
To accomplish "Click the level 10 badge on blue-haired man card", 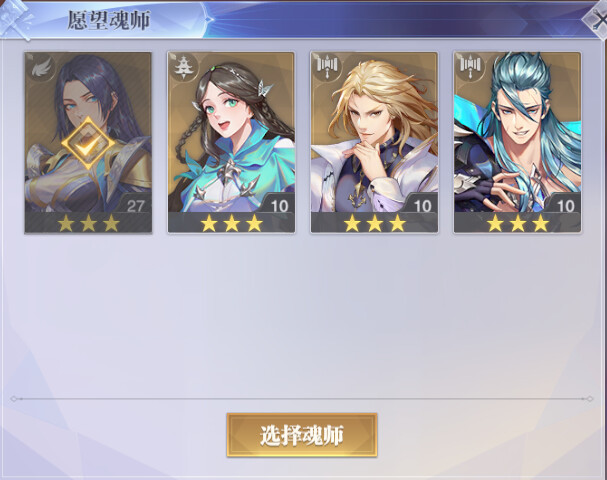I will [x=566, y=206].
